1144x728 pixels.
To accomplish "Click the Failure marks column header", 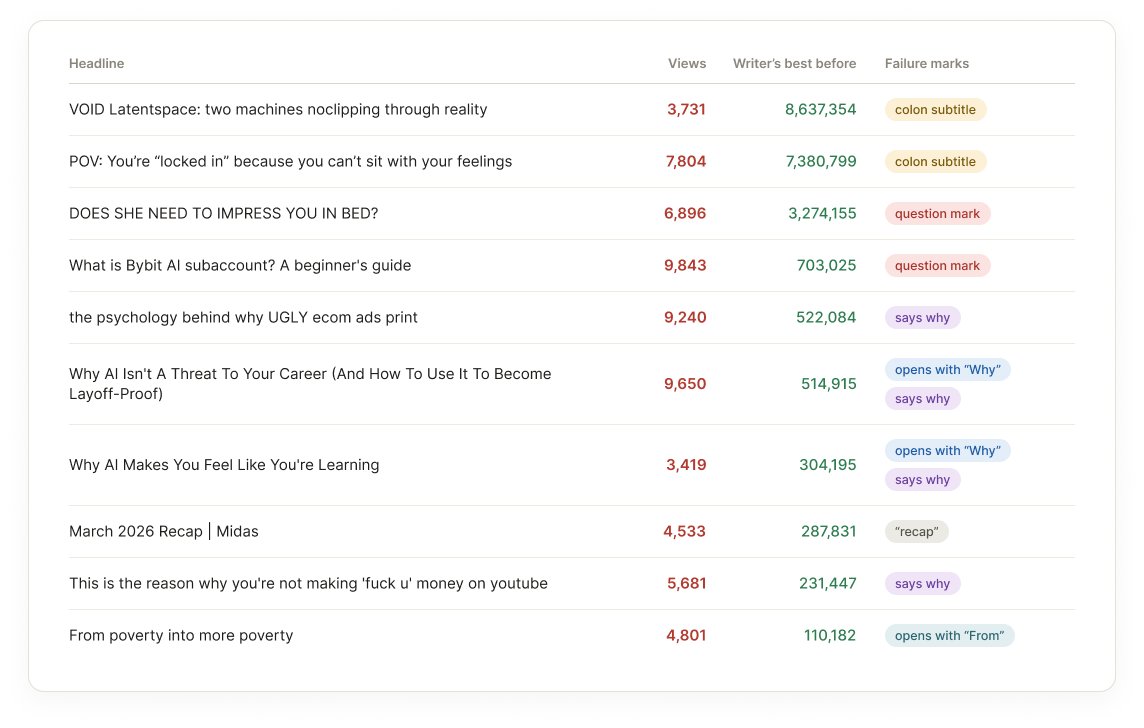I will click(x=927, y=63).
